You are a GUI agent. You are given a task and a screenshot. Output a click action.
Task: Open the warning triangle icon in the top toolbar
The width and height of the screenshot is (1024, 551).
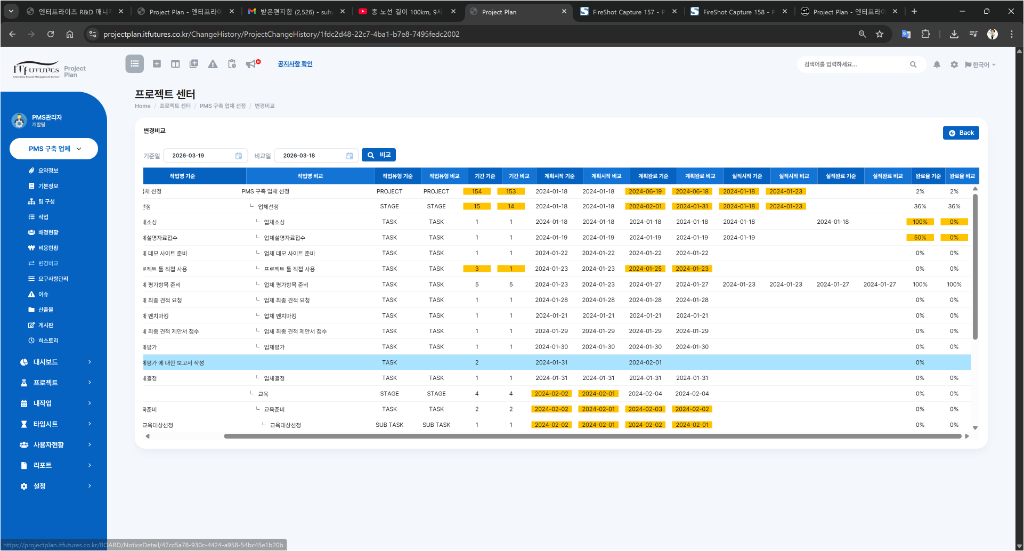point(213,64)
